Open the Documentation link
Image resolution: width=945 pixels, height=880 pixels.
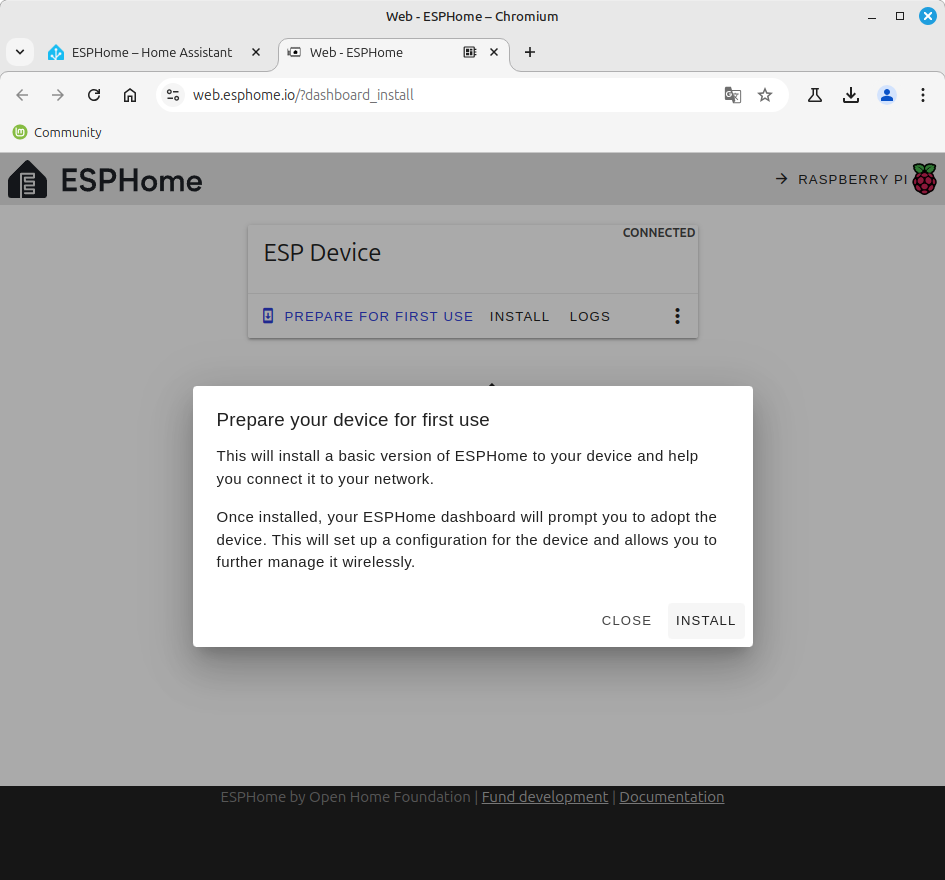click(x=671, y=797)
